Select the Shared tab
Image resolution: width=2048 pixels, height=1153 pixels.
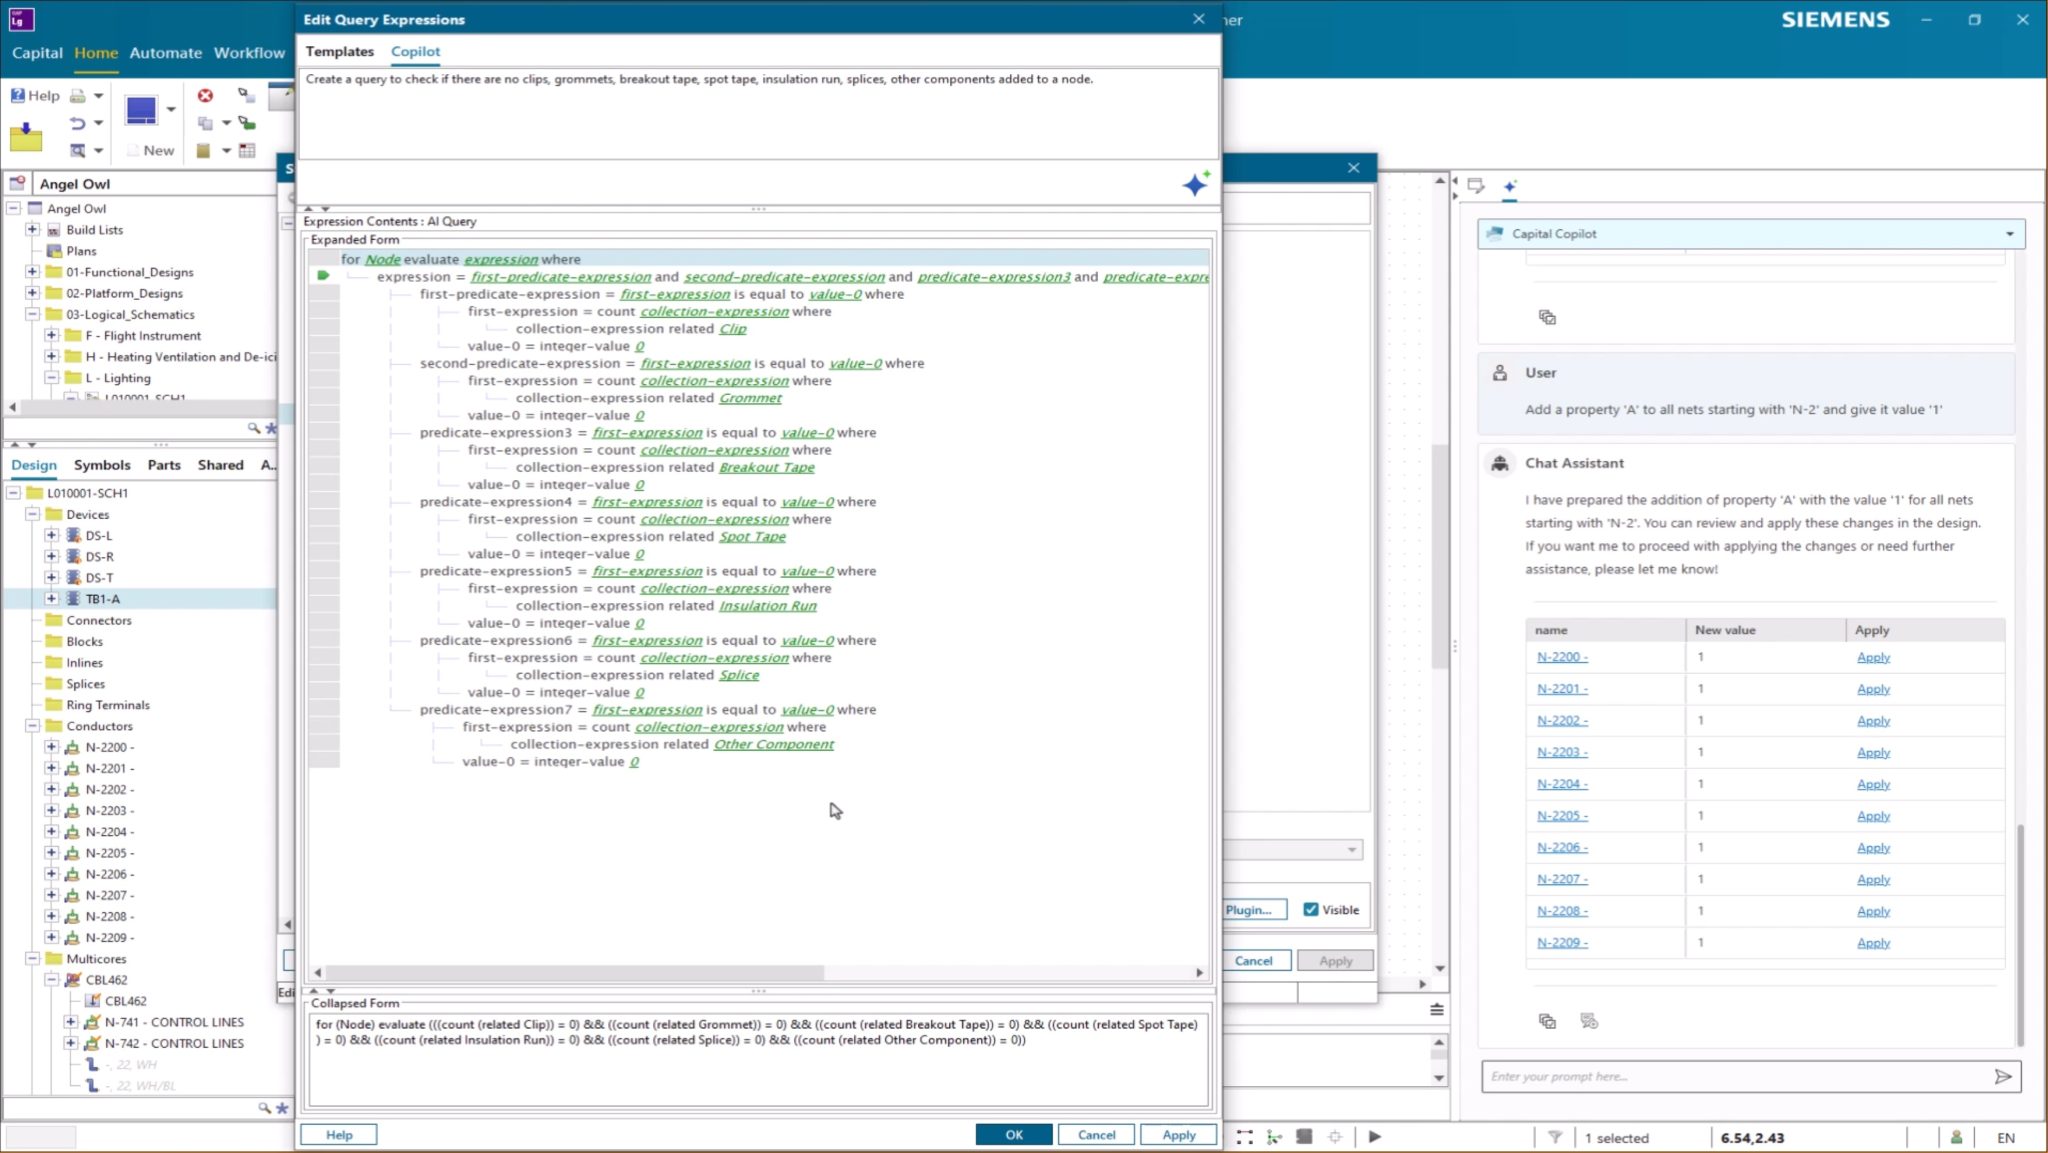(220, 465)
